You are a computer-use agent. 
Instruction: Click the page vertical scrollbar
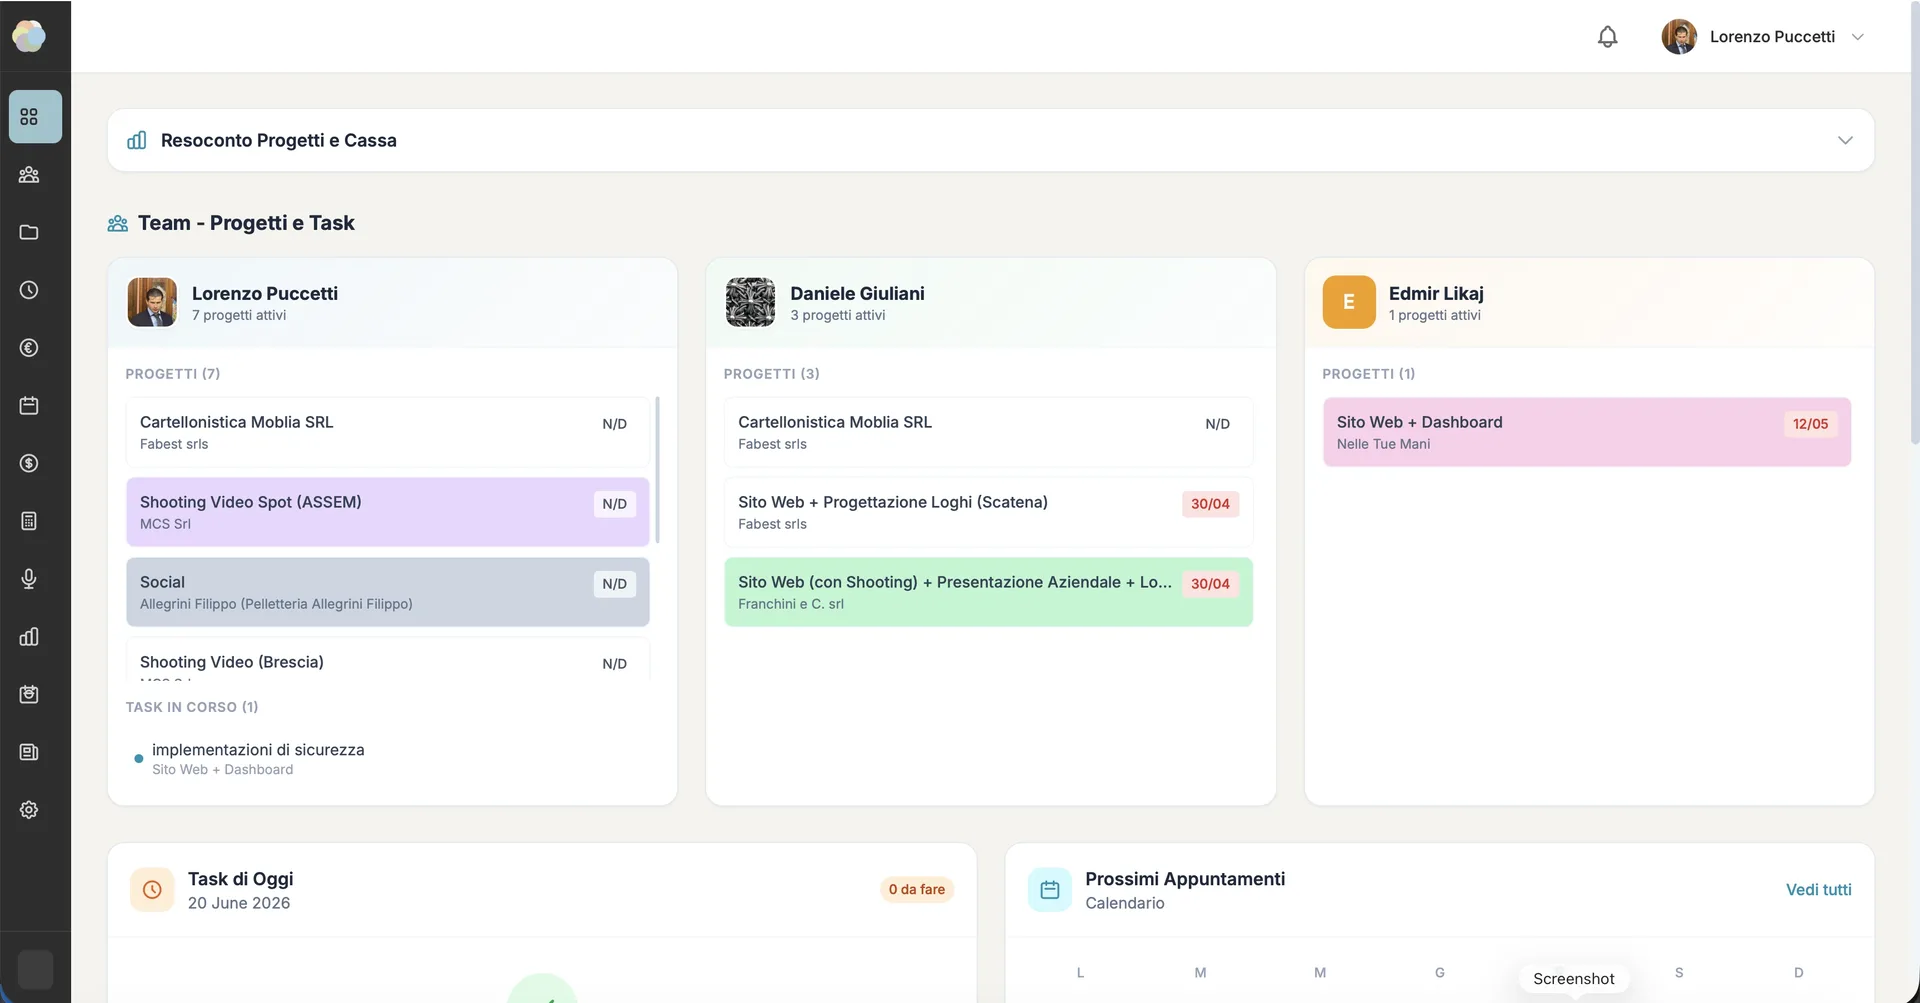(x=1914, y=225)
